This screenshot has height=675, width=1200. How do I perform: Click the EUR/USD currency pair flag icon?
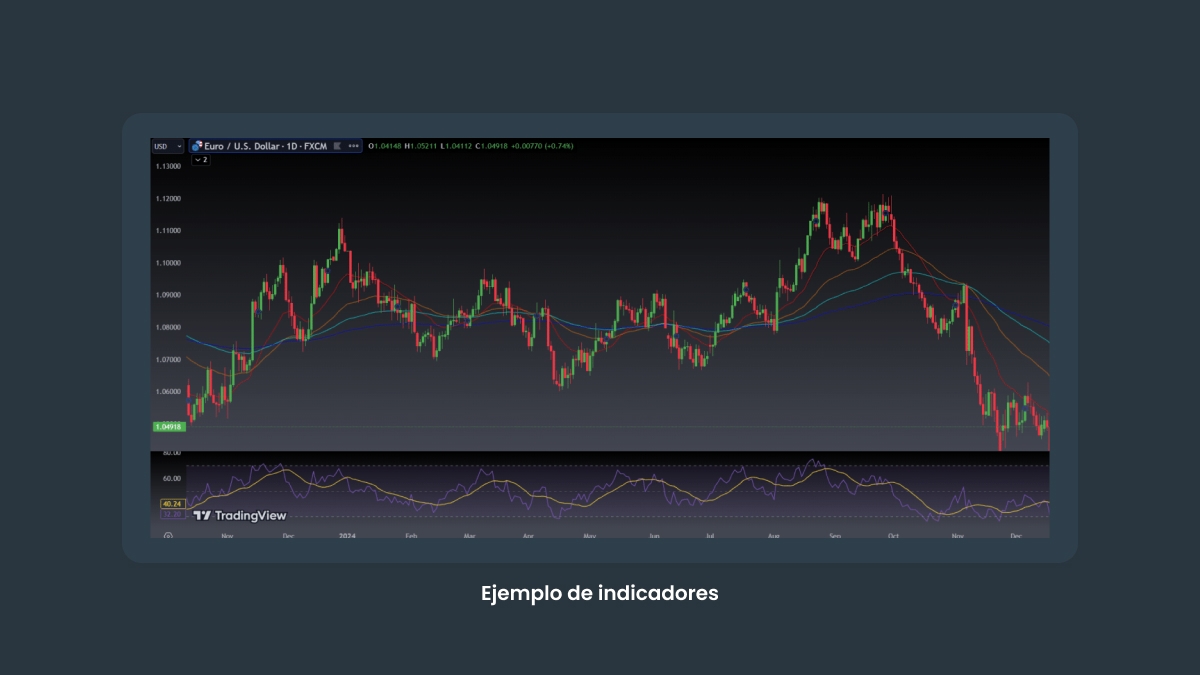(x=196, y=145)
